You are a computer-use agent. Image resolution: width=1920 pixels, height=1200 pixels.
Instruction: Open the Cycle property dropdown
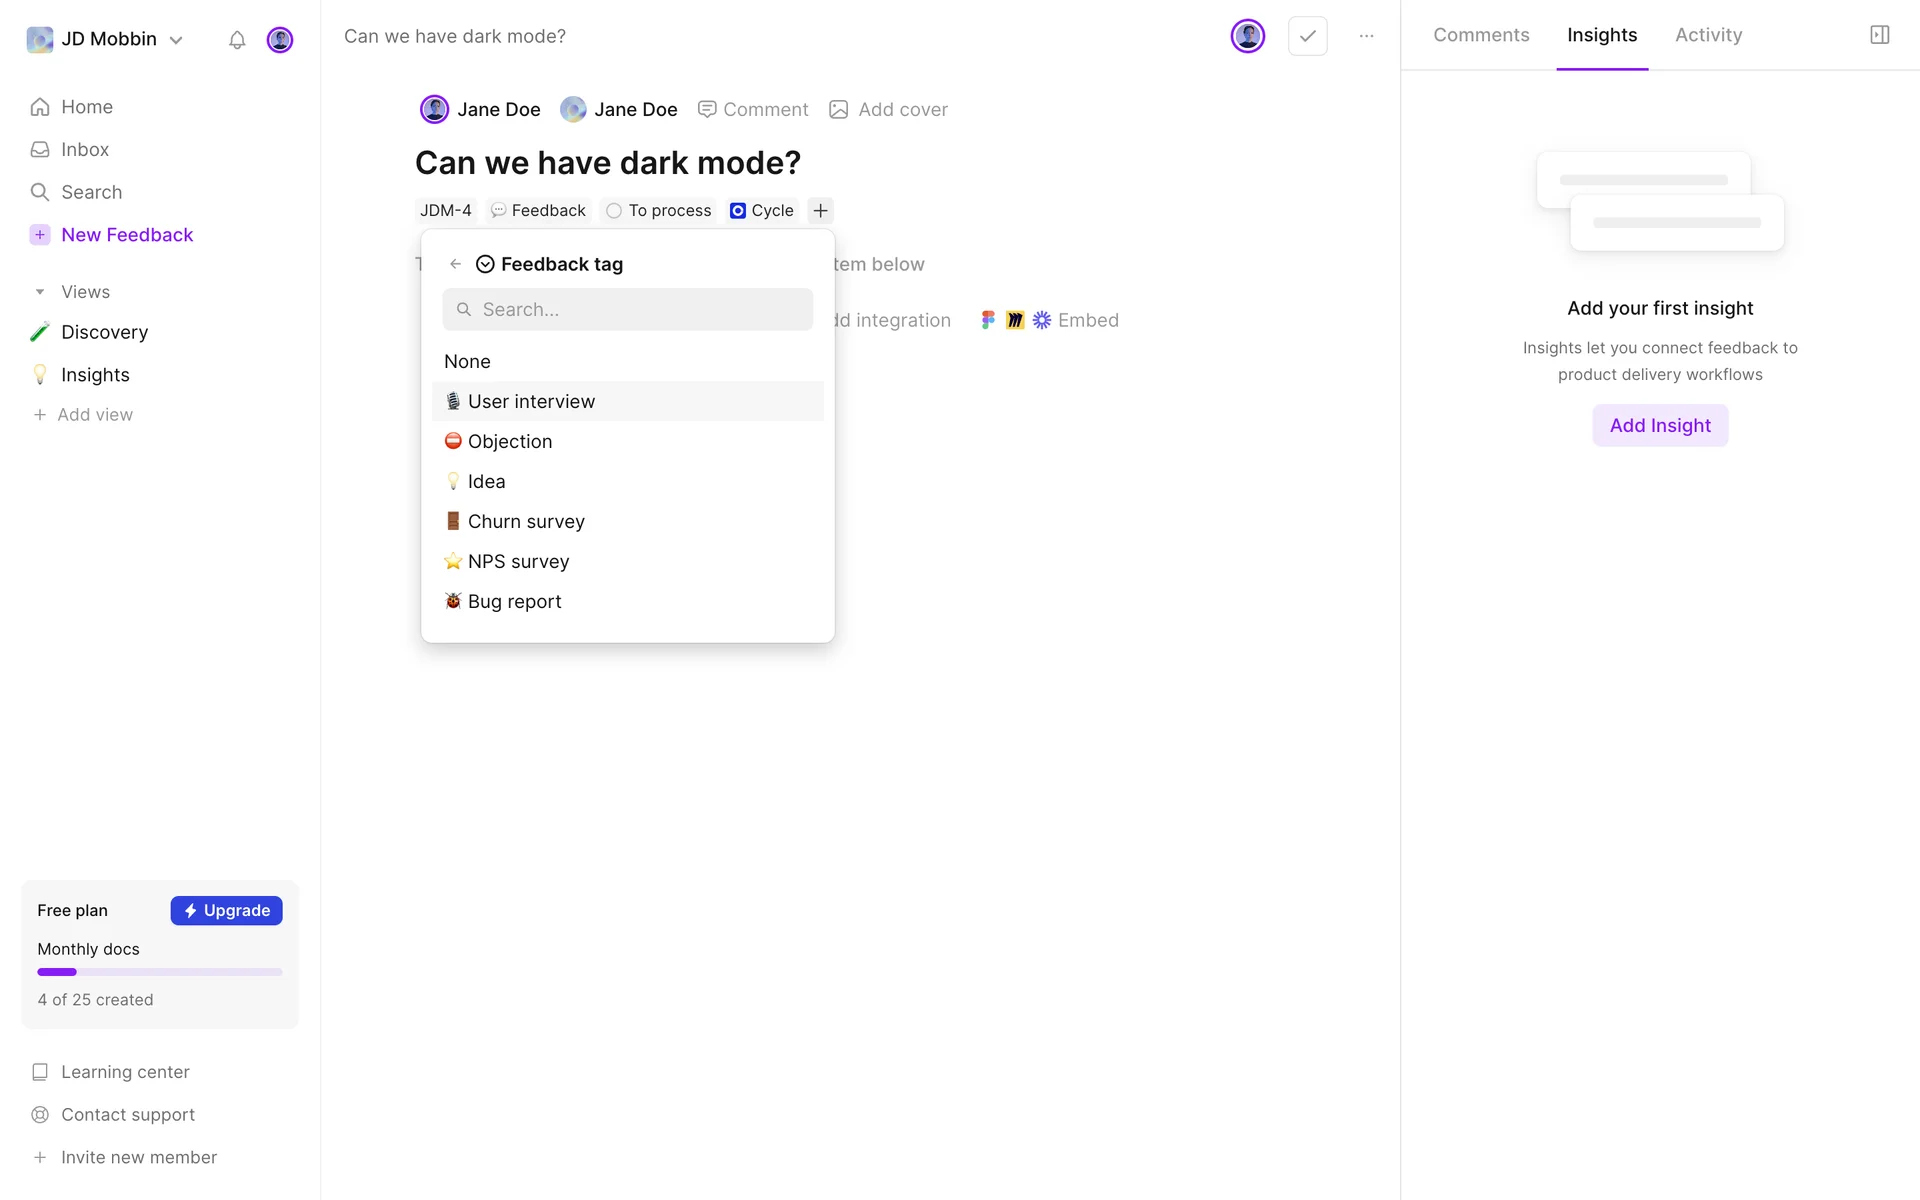[x=762, y=211]
